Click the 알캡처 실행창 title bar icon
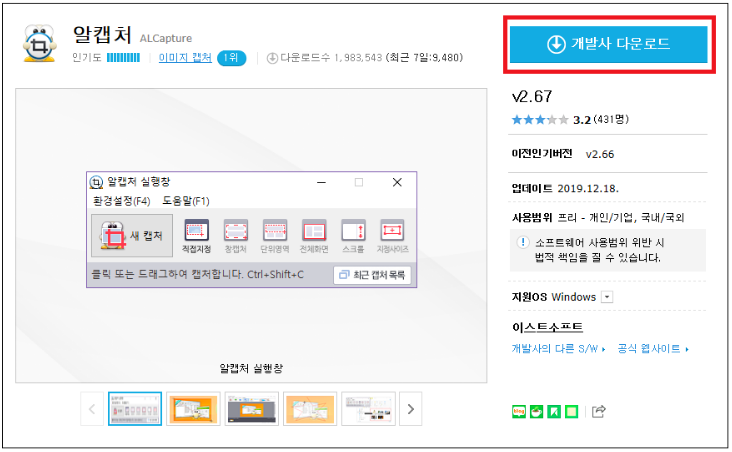 coord(96,182)
